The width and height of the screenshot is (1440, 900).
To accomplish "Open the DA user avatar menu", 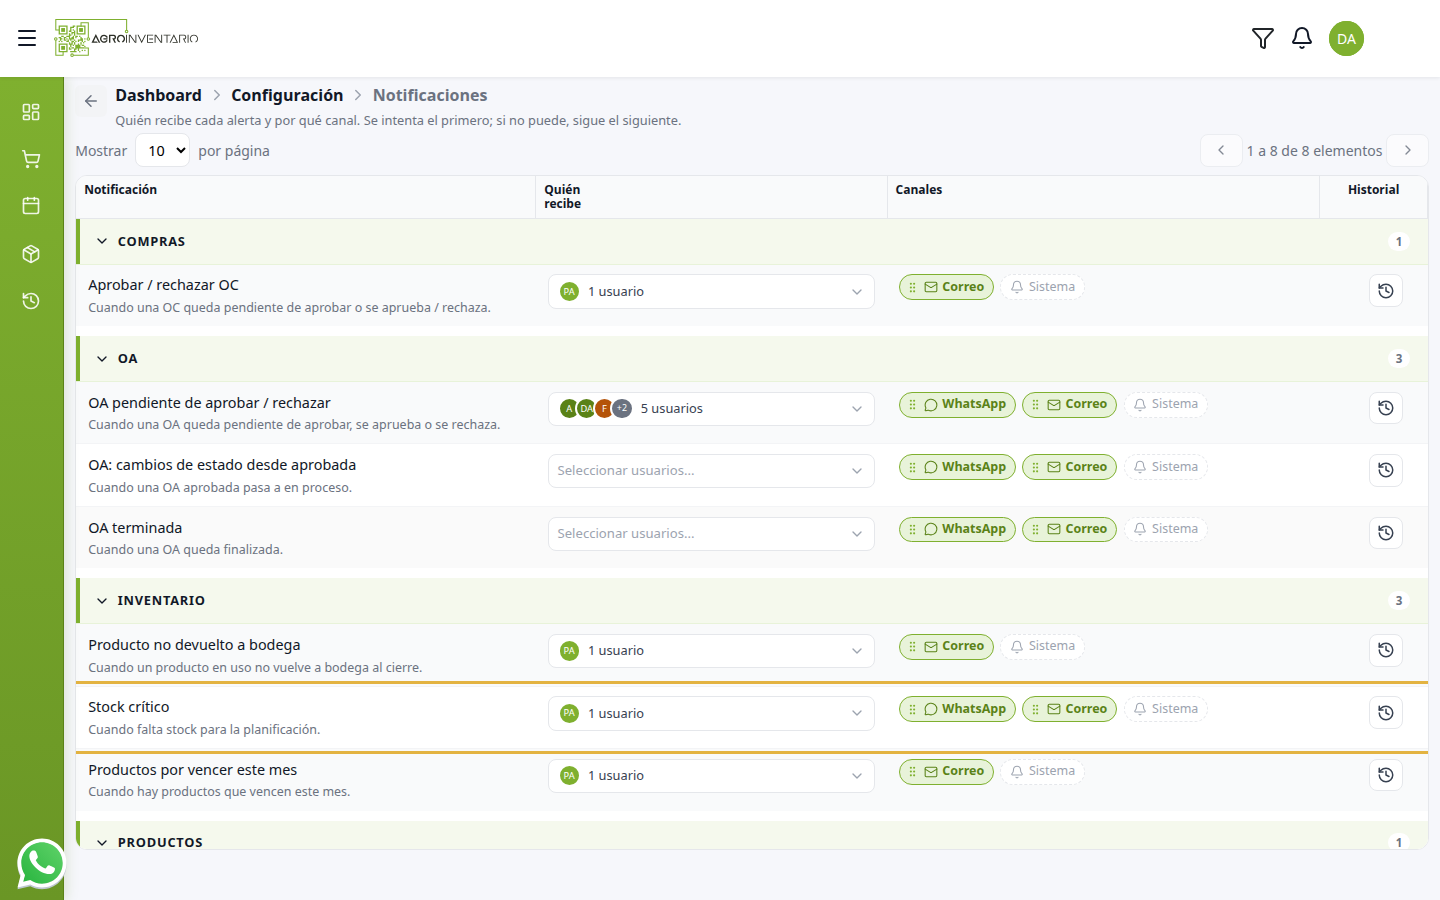I will (x=1346, y=39).
